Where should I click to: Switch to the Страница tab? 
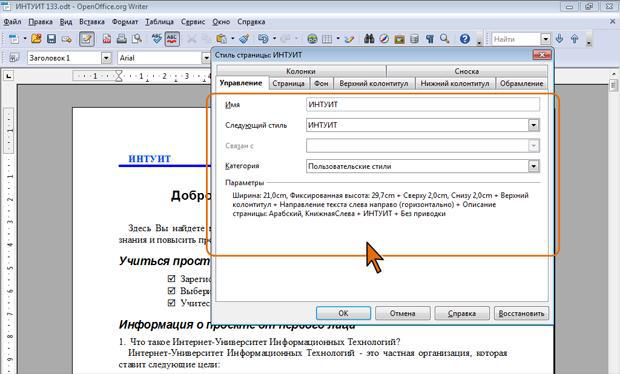coord(288,83)
